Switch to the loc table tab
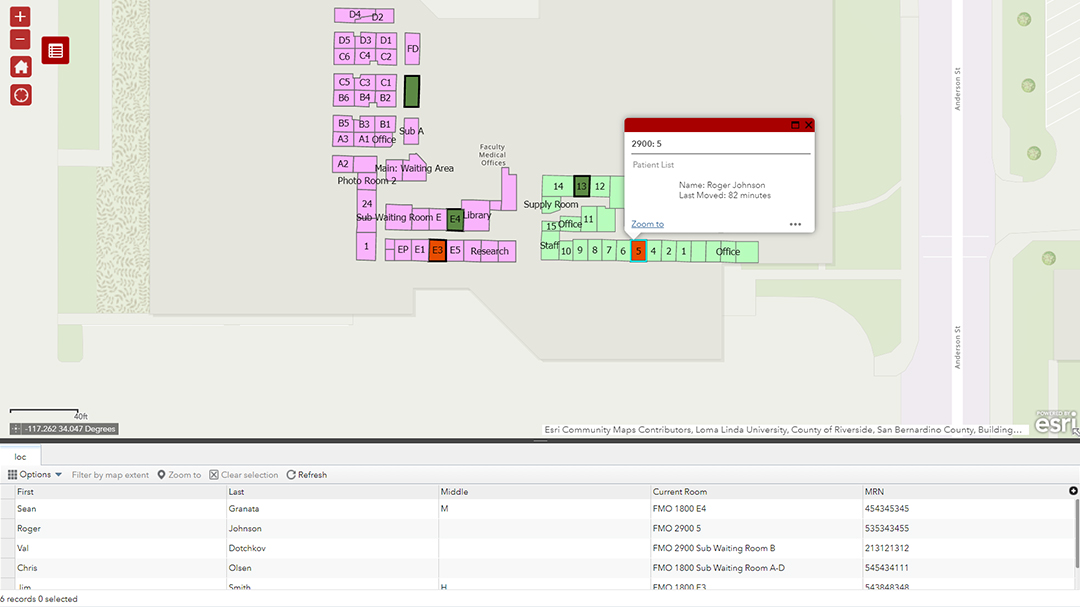 [21, 457]
